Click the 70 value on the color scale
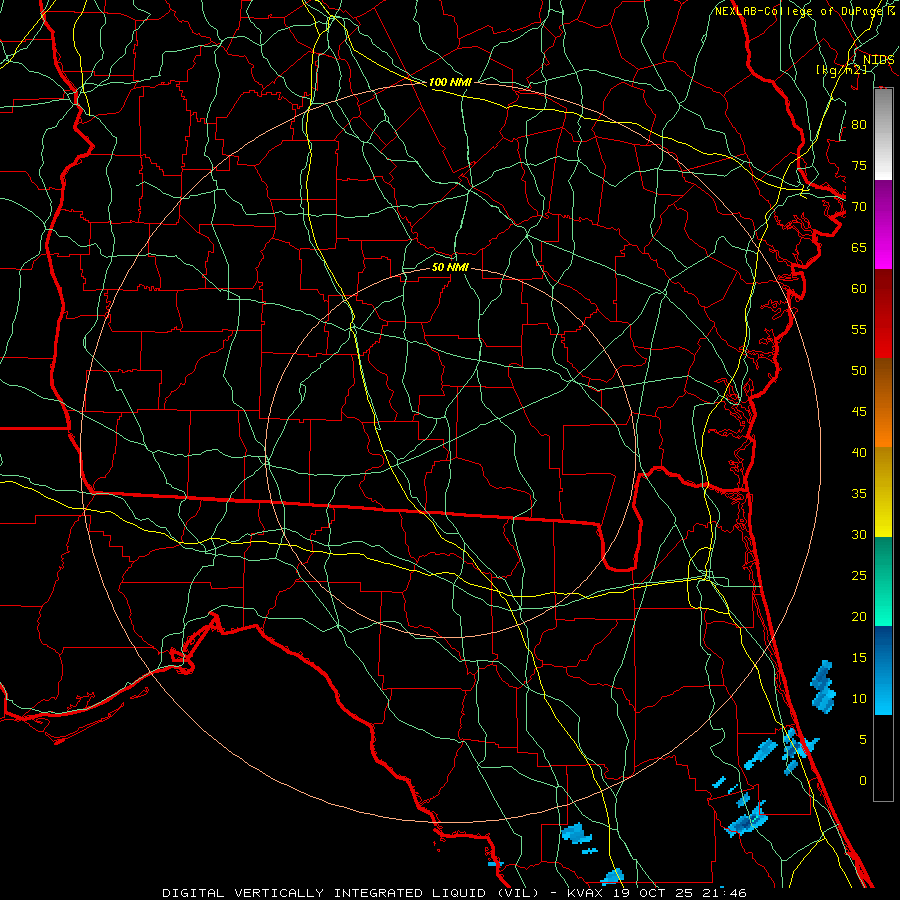 click(859, 207)
